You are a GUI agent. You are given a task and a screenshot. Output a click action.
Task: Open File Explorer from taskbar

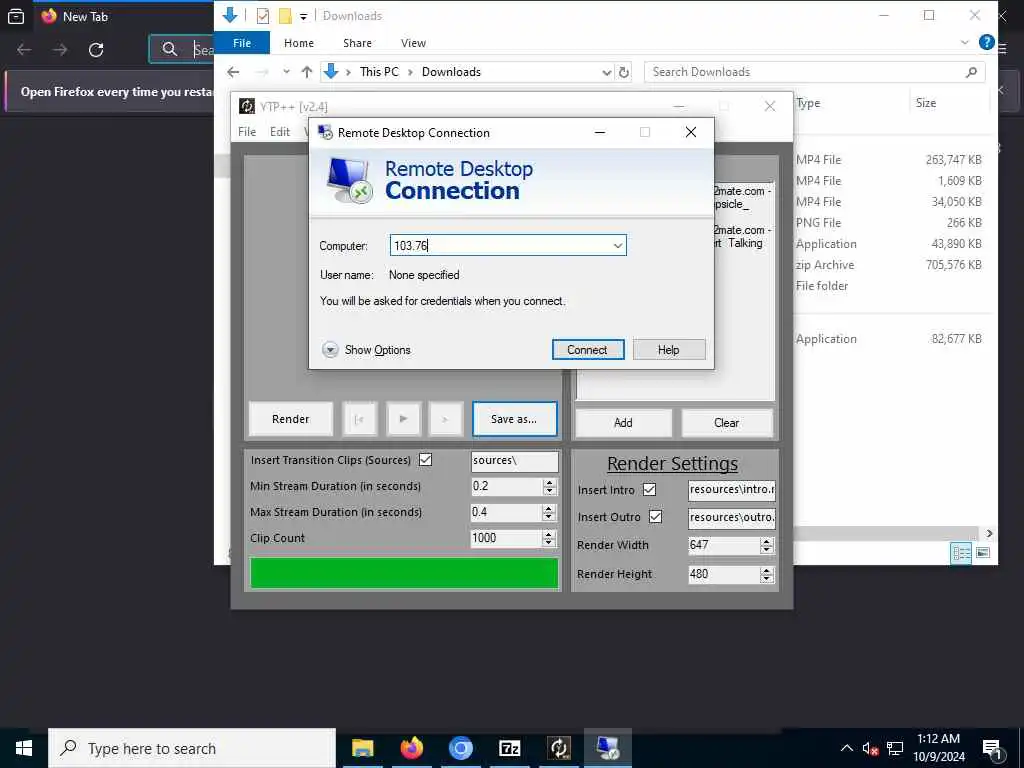[x=362, y=748]
